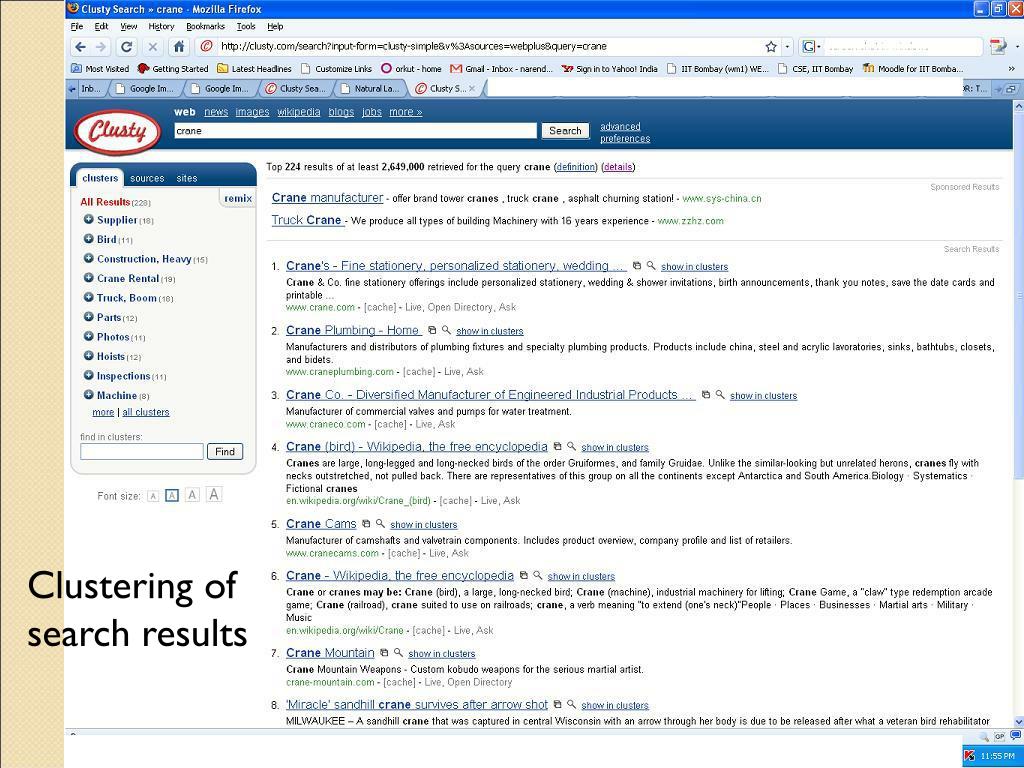Preview Crane Plumbing result with magnifier icon
Viewport: 1024px width, 768px height.
(x=446, y=330)
